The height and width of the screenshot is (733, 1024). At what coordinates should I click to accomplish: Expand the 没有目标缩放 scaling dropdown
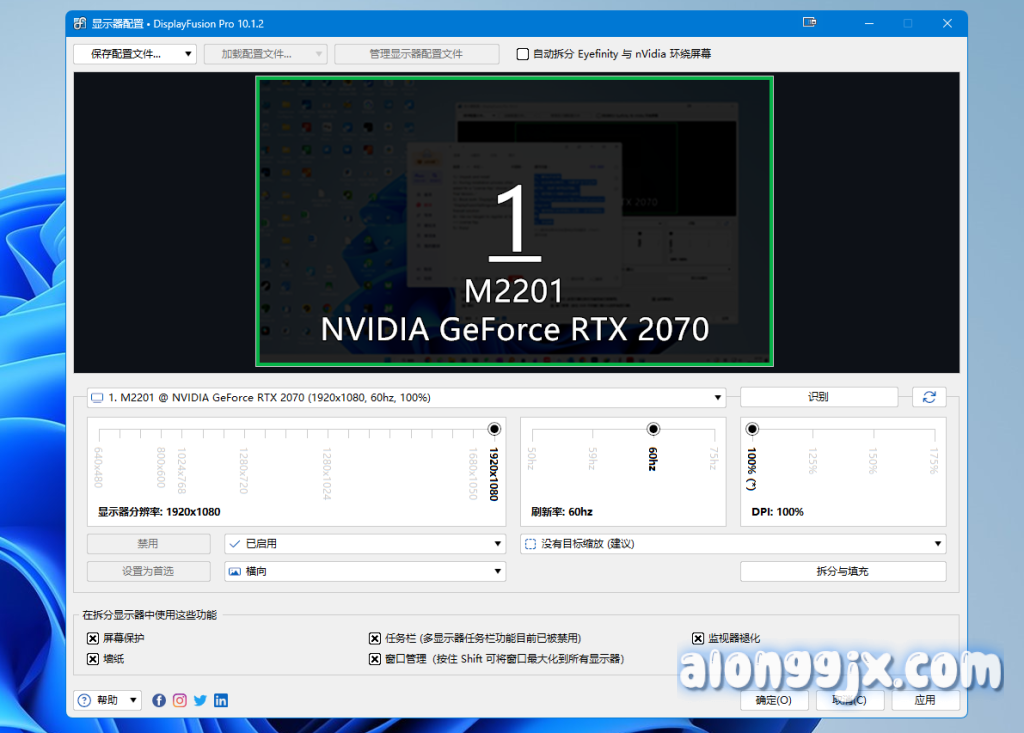coord(936,543)
